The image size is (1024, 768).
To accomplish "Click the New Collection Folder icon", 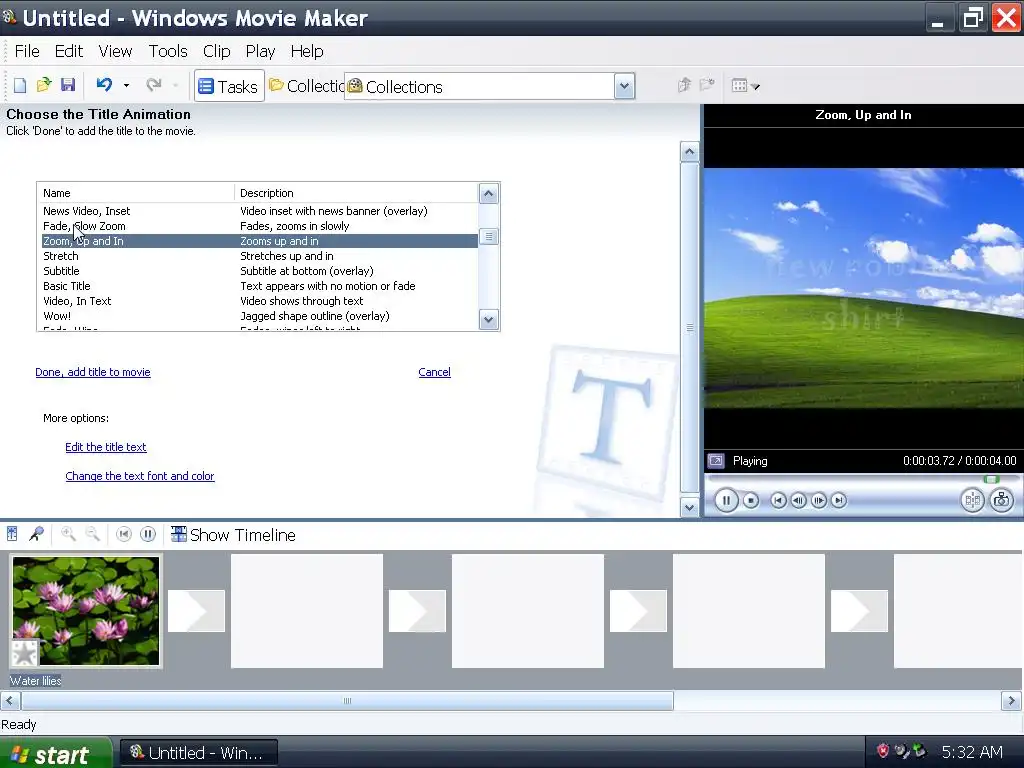I will coord(707,85).
